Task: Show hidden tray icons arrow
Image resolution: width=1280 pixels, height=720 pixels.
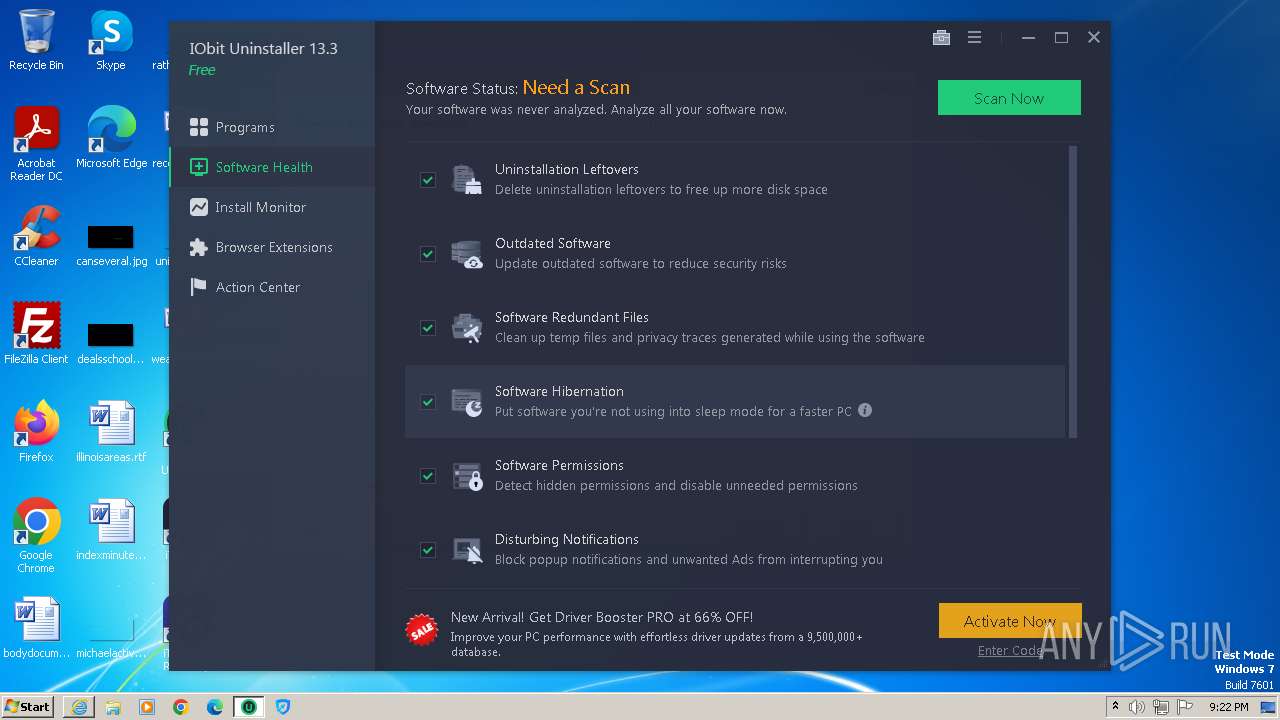Action: (x=1116, y=707)
